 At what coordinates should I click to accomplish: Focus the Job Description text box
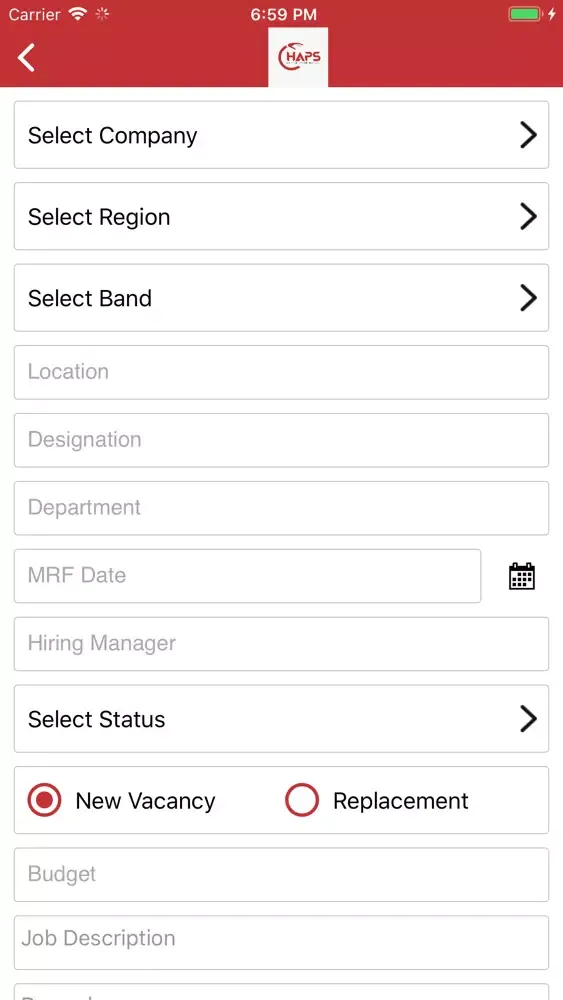tap(281, 943)
